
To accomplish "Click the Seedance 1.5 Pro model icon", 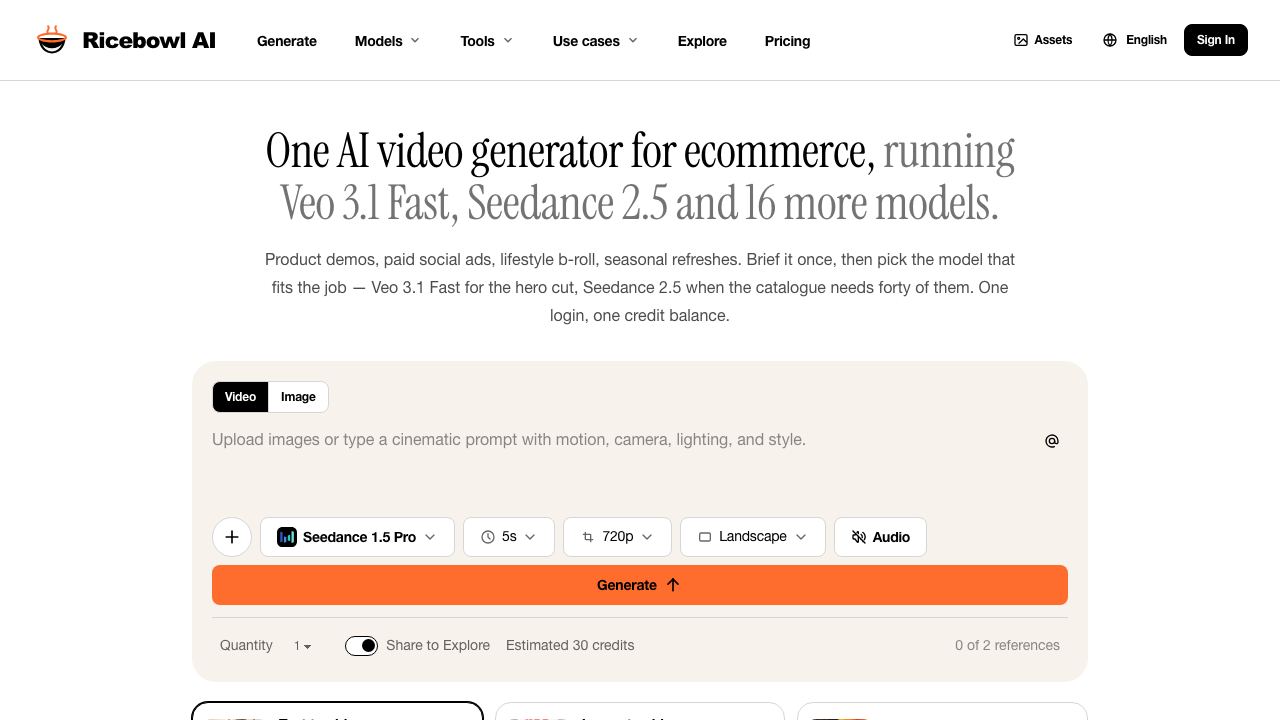I will [x=287, y=537].
